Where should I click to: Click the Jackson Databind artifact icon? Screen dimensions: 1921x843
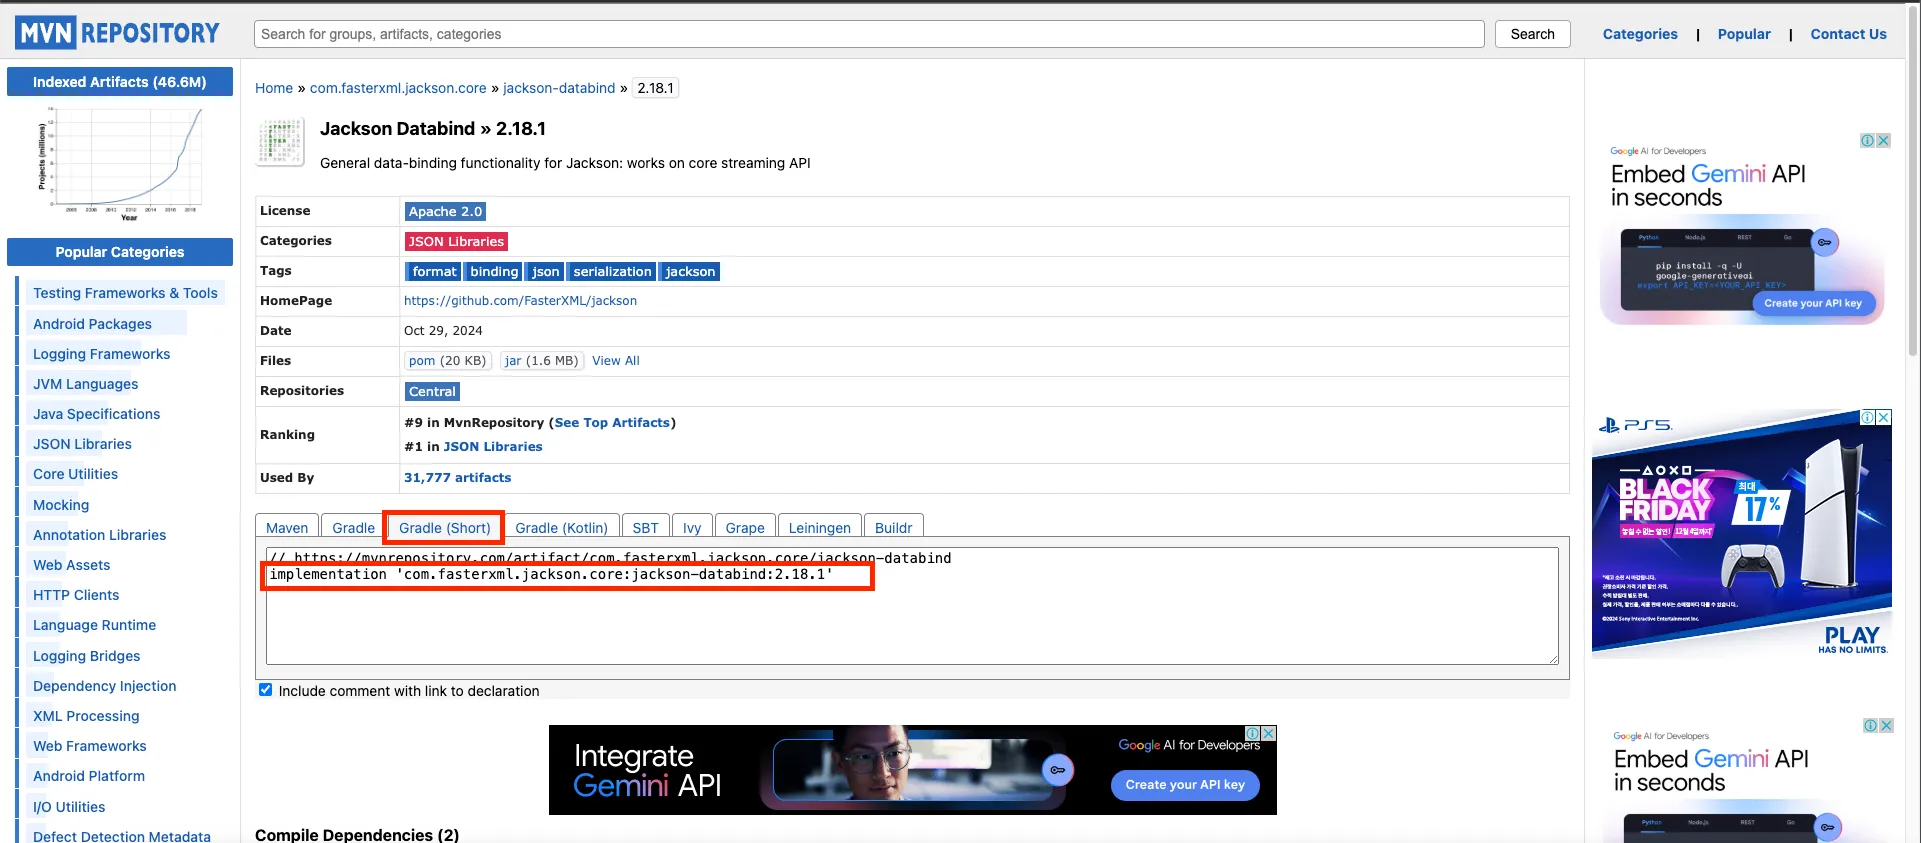pos(281,142)
